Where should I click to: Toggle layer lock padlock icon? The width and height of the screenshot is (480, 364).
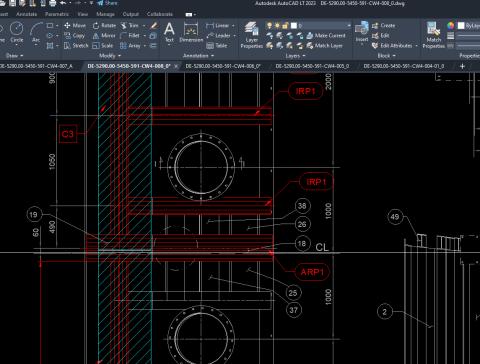pos(285,25)
